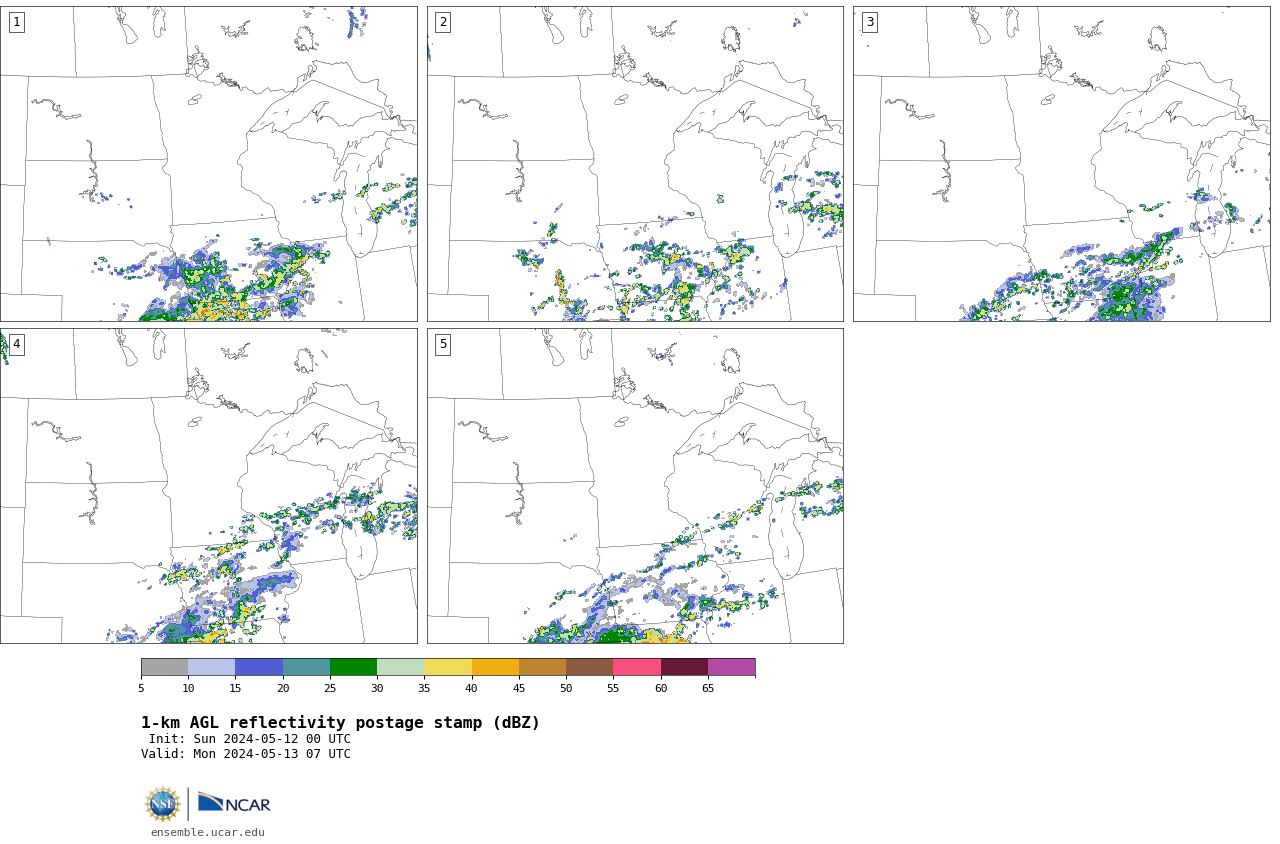Click the NCAR logo

tap(234, 803)
